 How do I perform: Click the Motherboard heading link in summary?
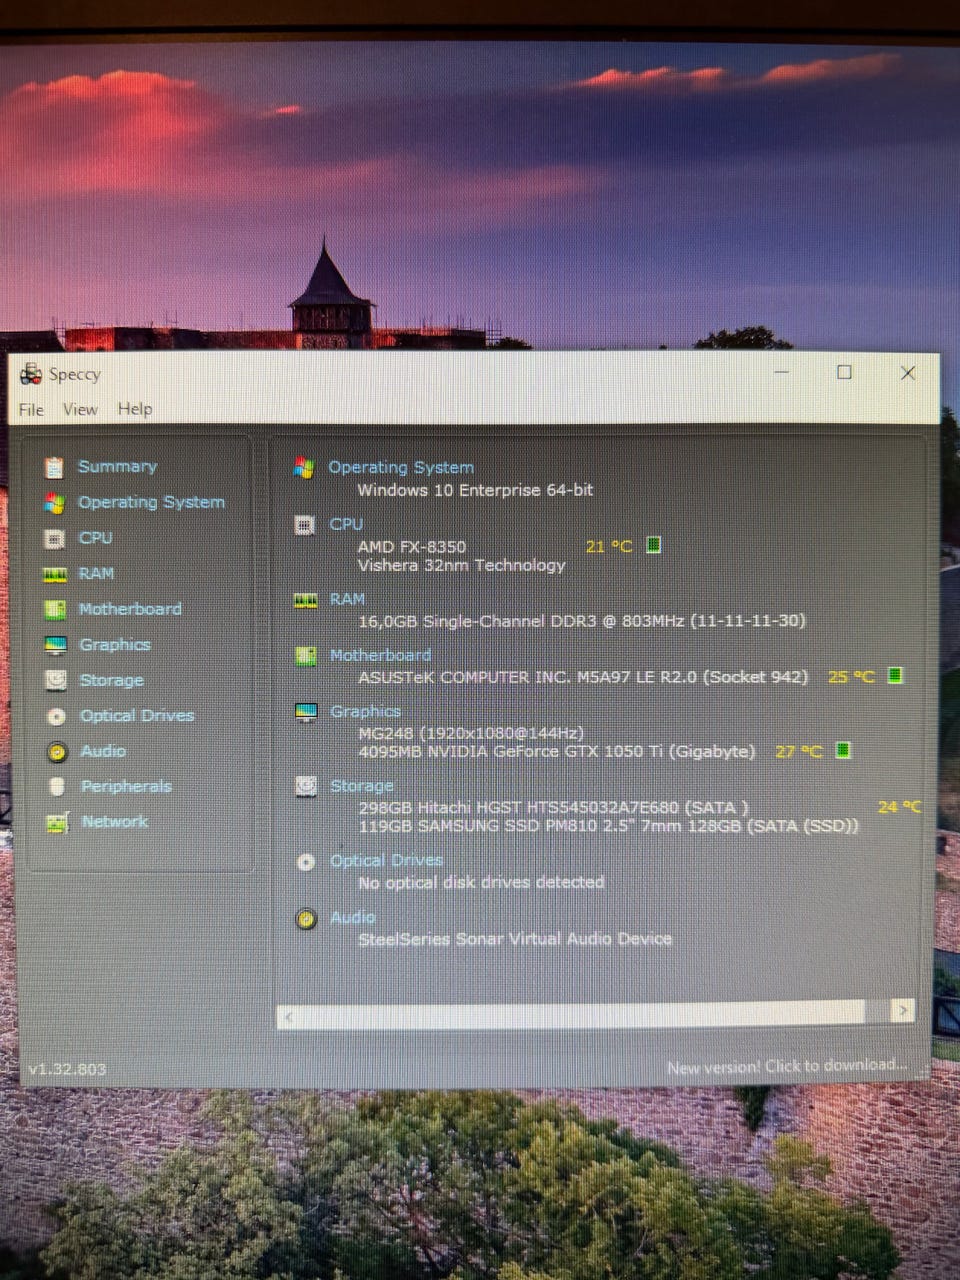(x=380, y=655)
